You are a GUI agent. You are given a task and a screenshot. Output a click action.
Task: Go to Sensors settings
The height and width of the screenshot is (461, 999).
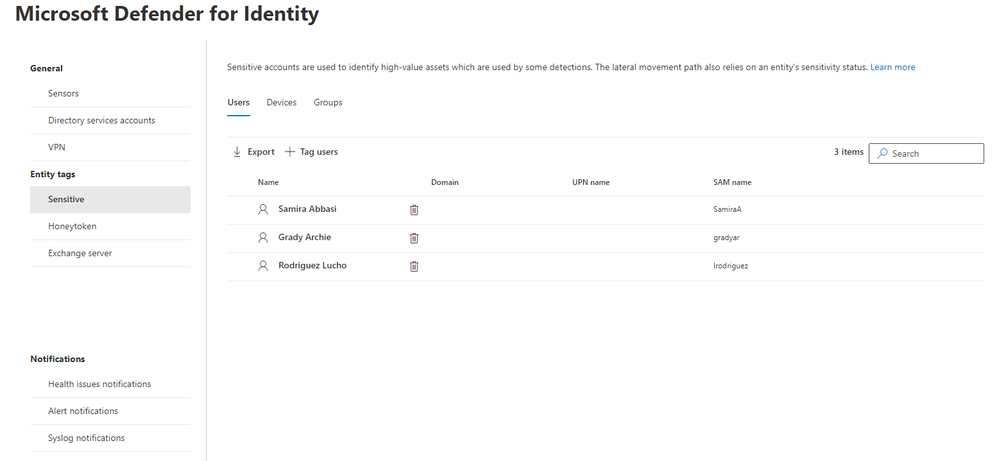pos(63,94)
